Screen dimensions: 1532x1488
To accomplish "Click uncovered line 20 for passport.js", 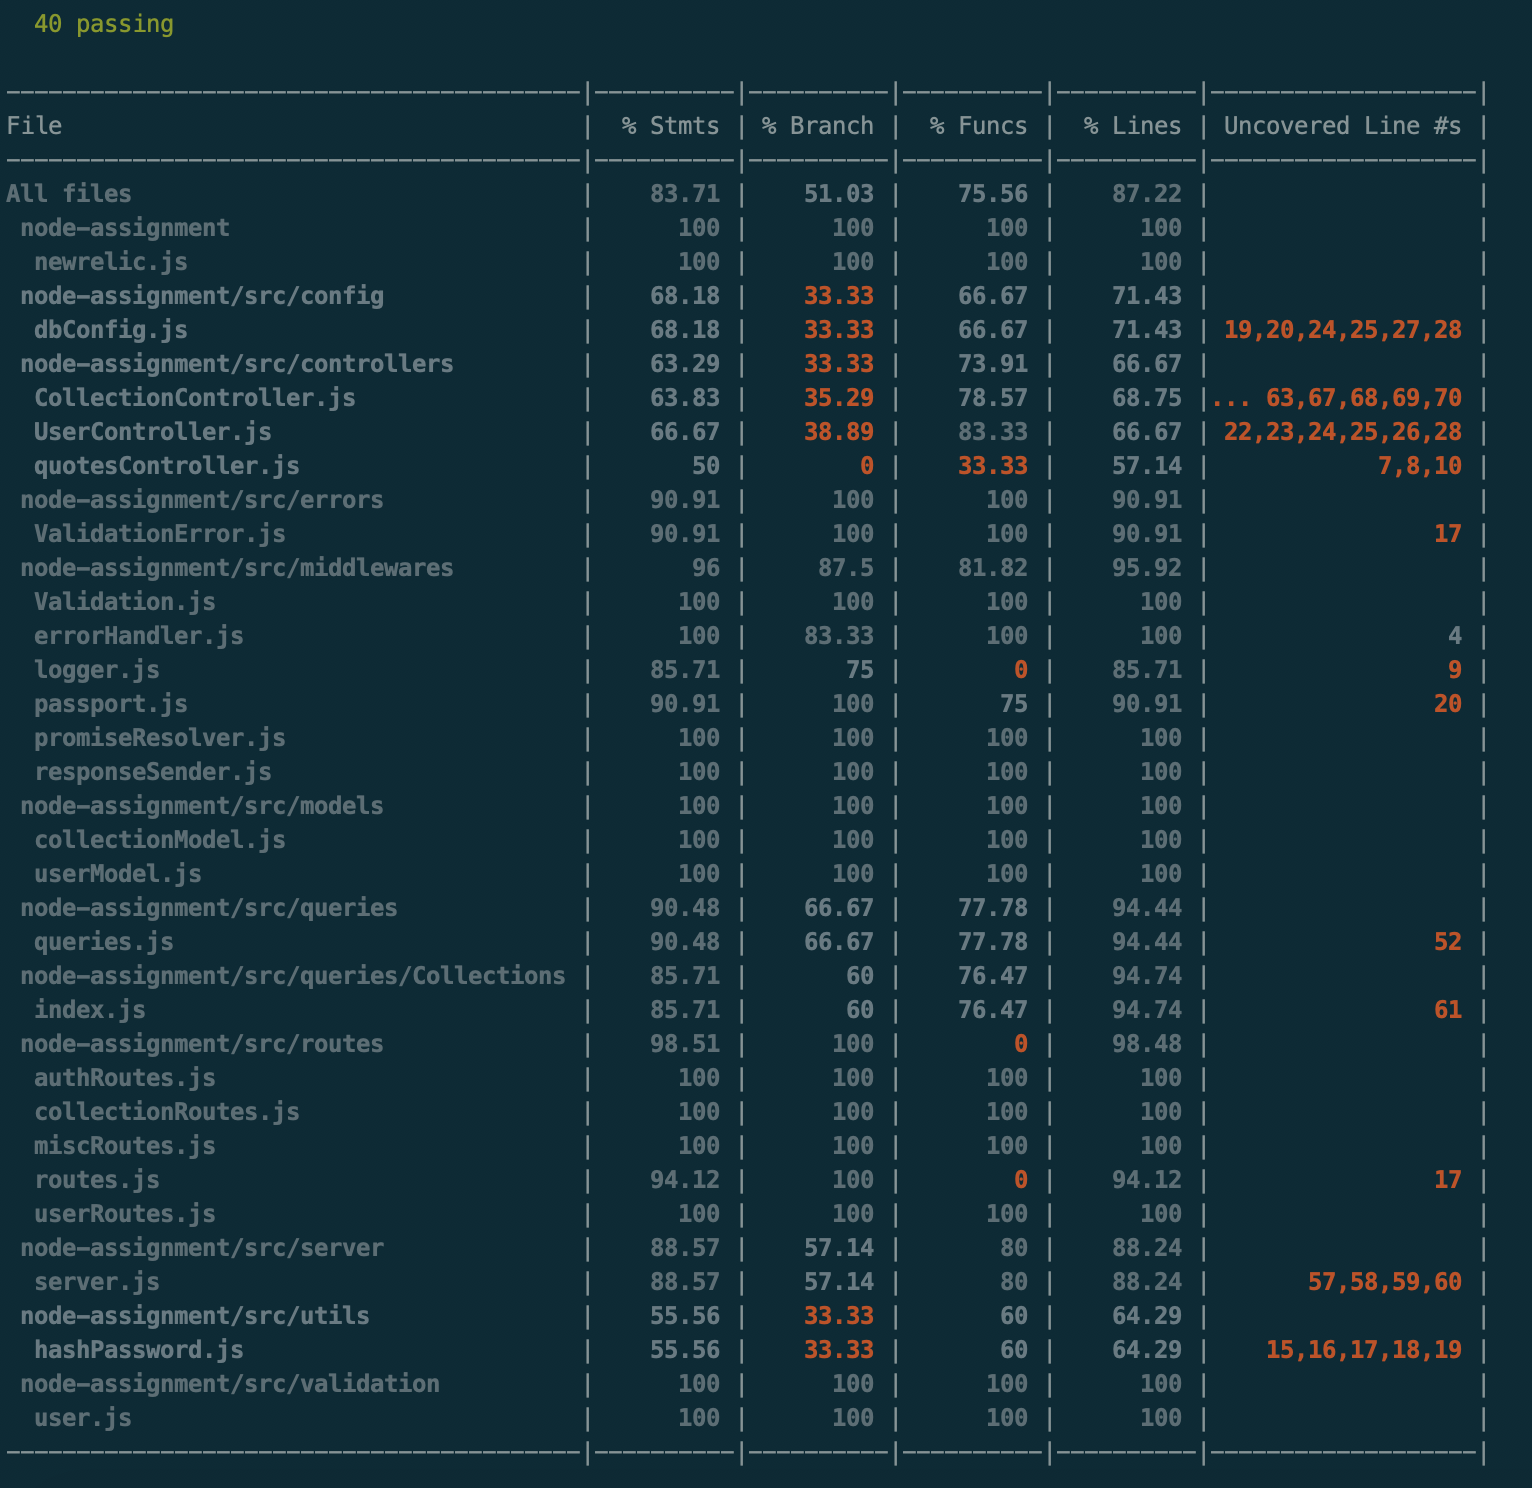I will pos(1448,704).
